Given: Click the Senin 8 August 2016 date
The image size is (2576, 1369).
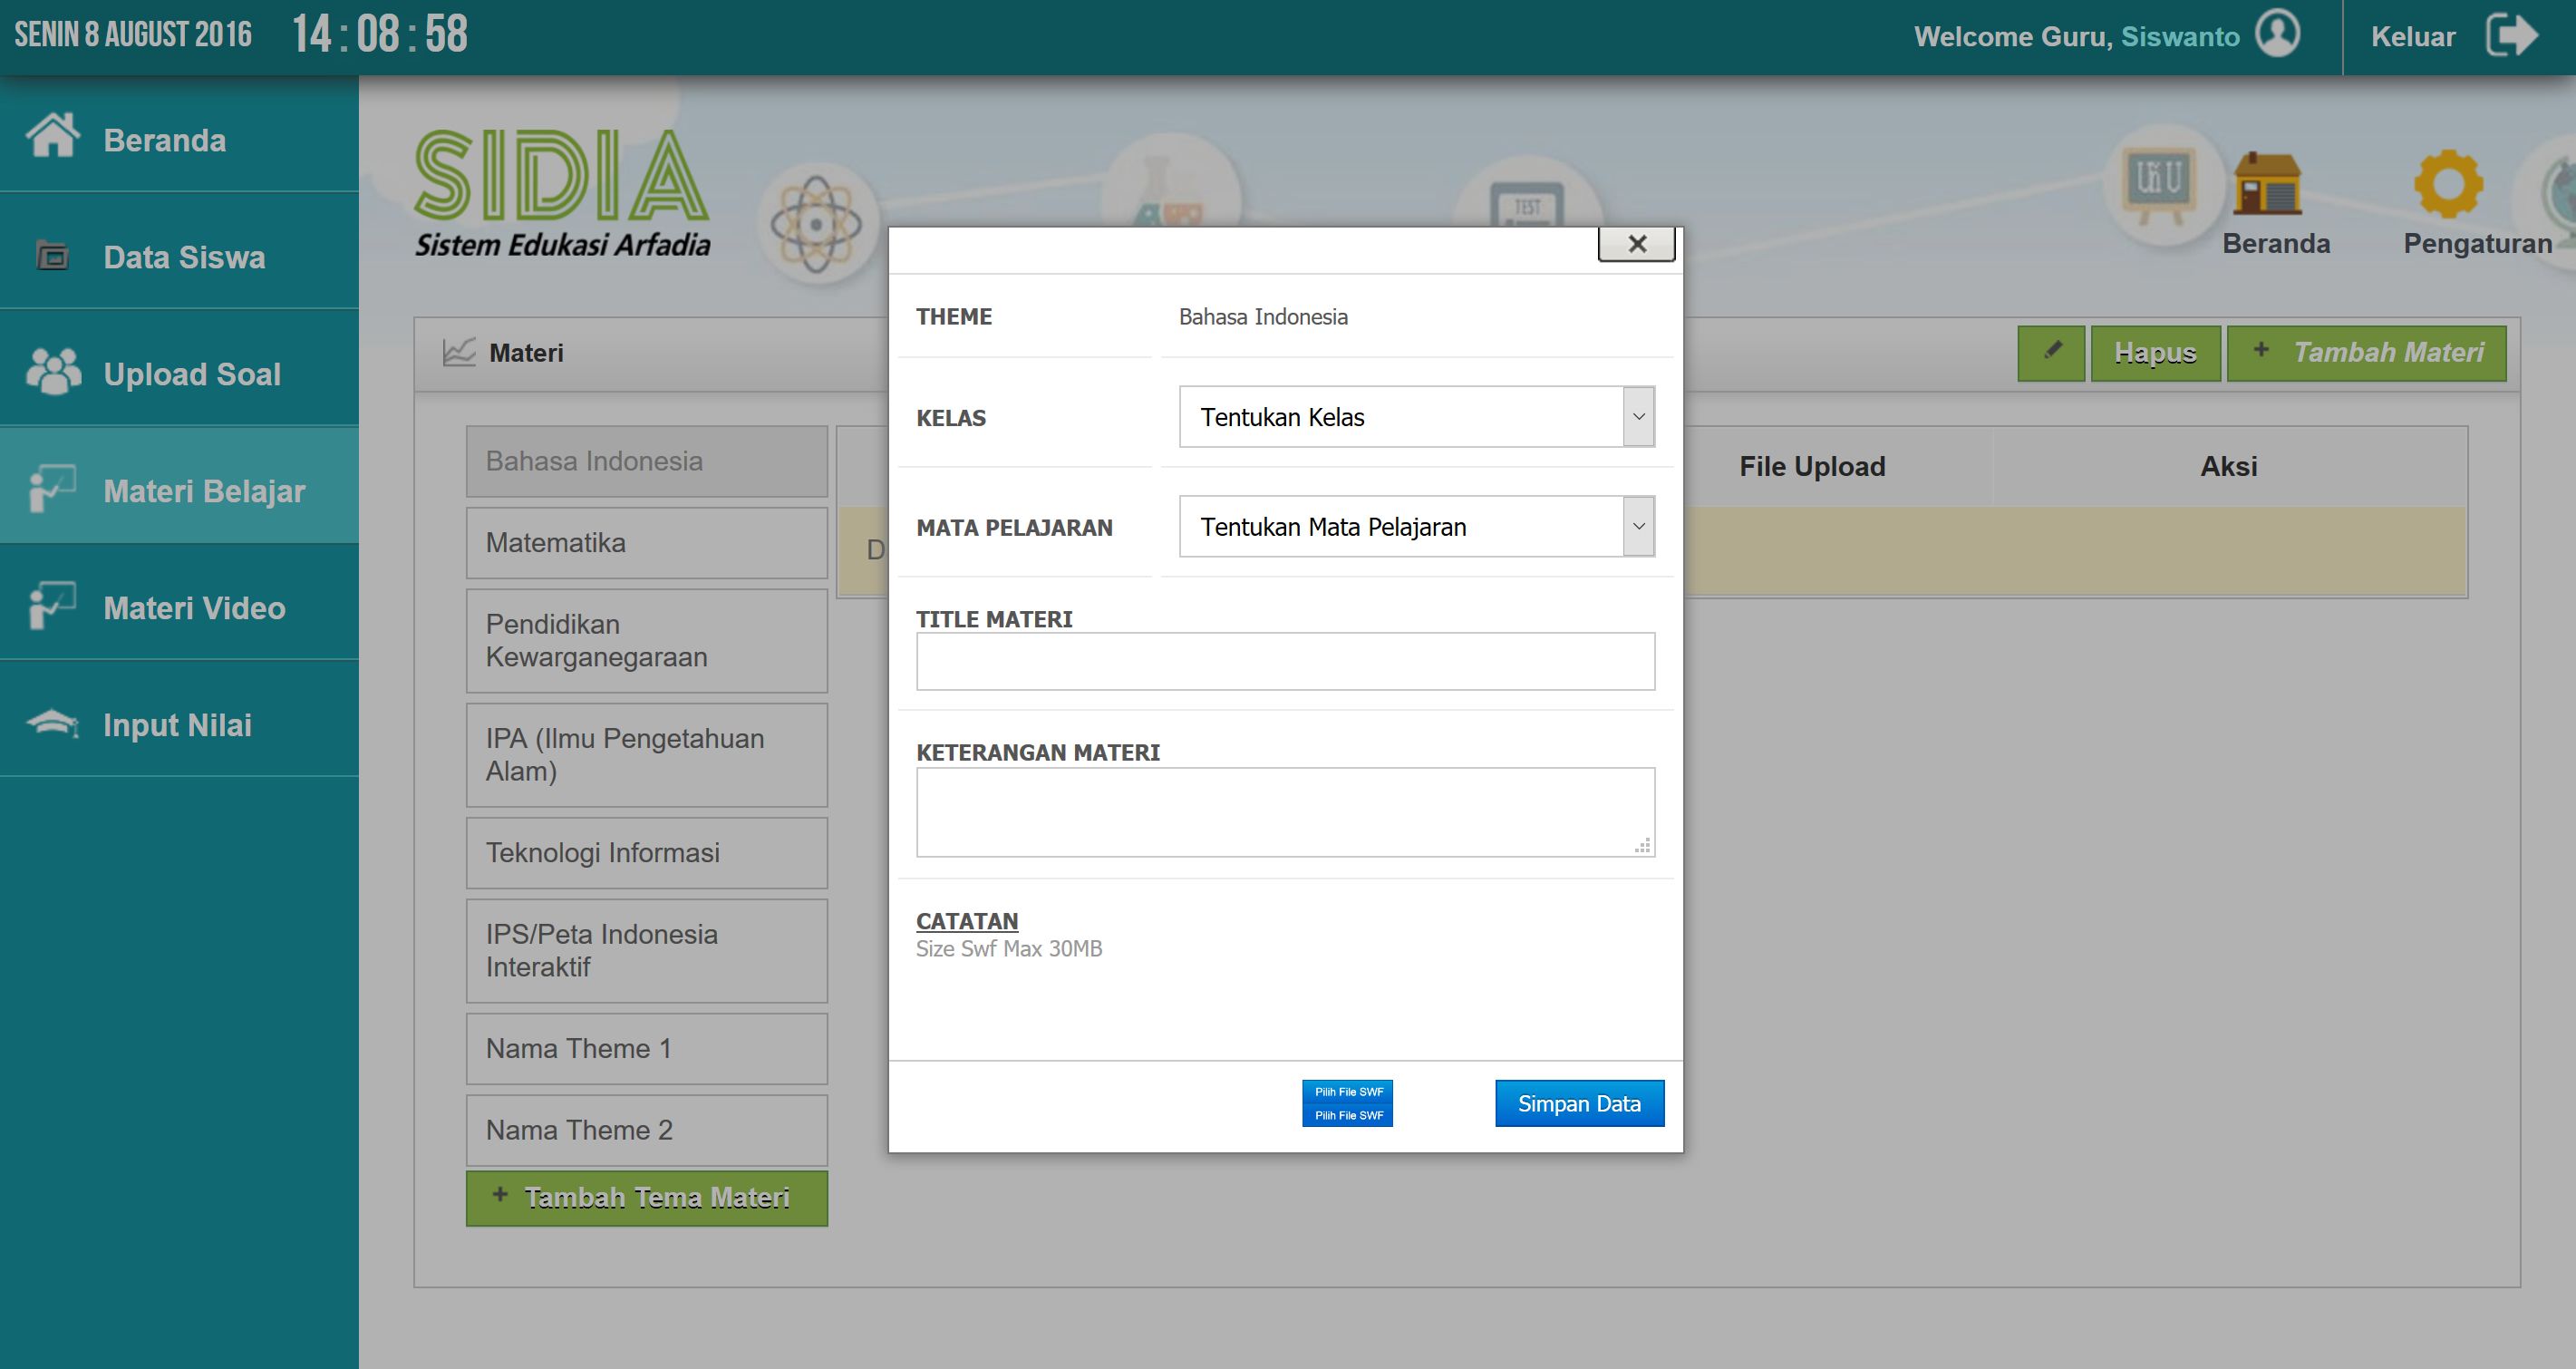Looking at the screenshot, I should tap(133, 35).
